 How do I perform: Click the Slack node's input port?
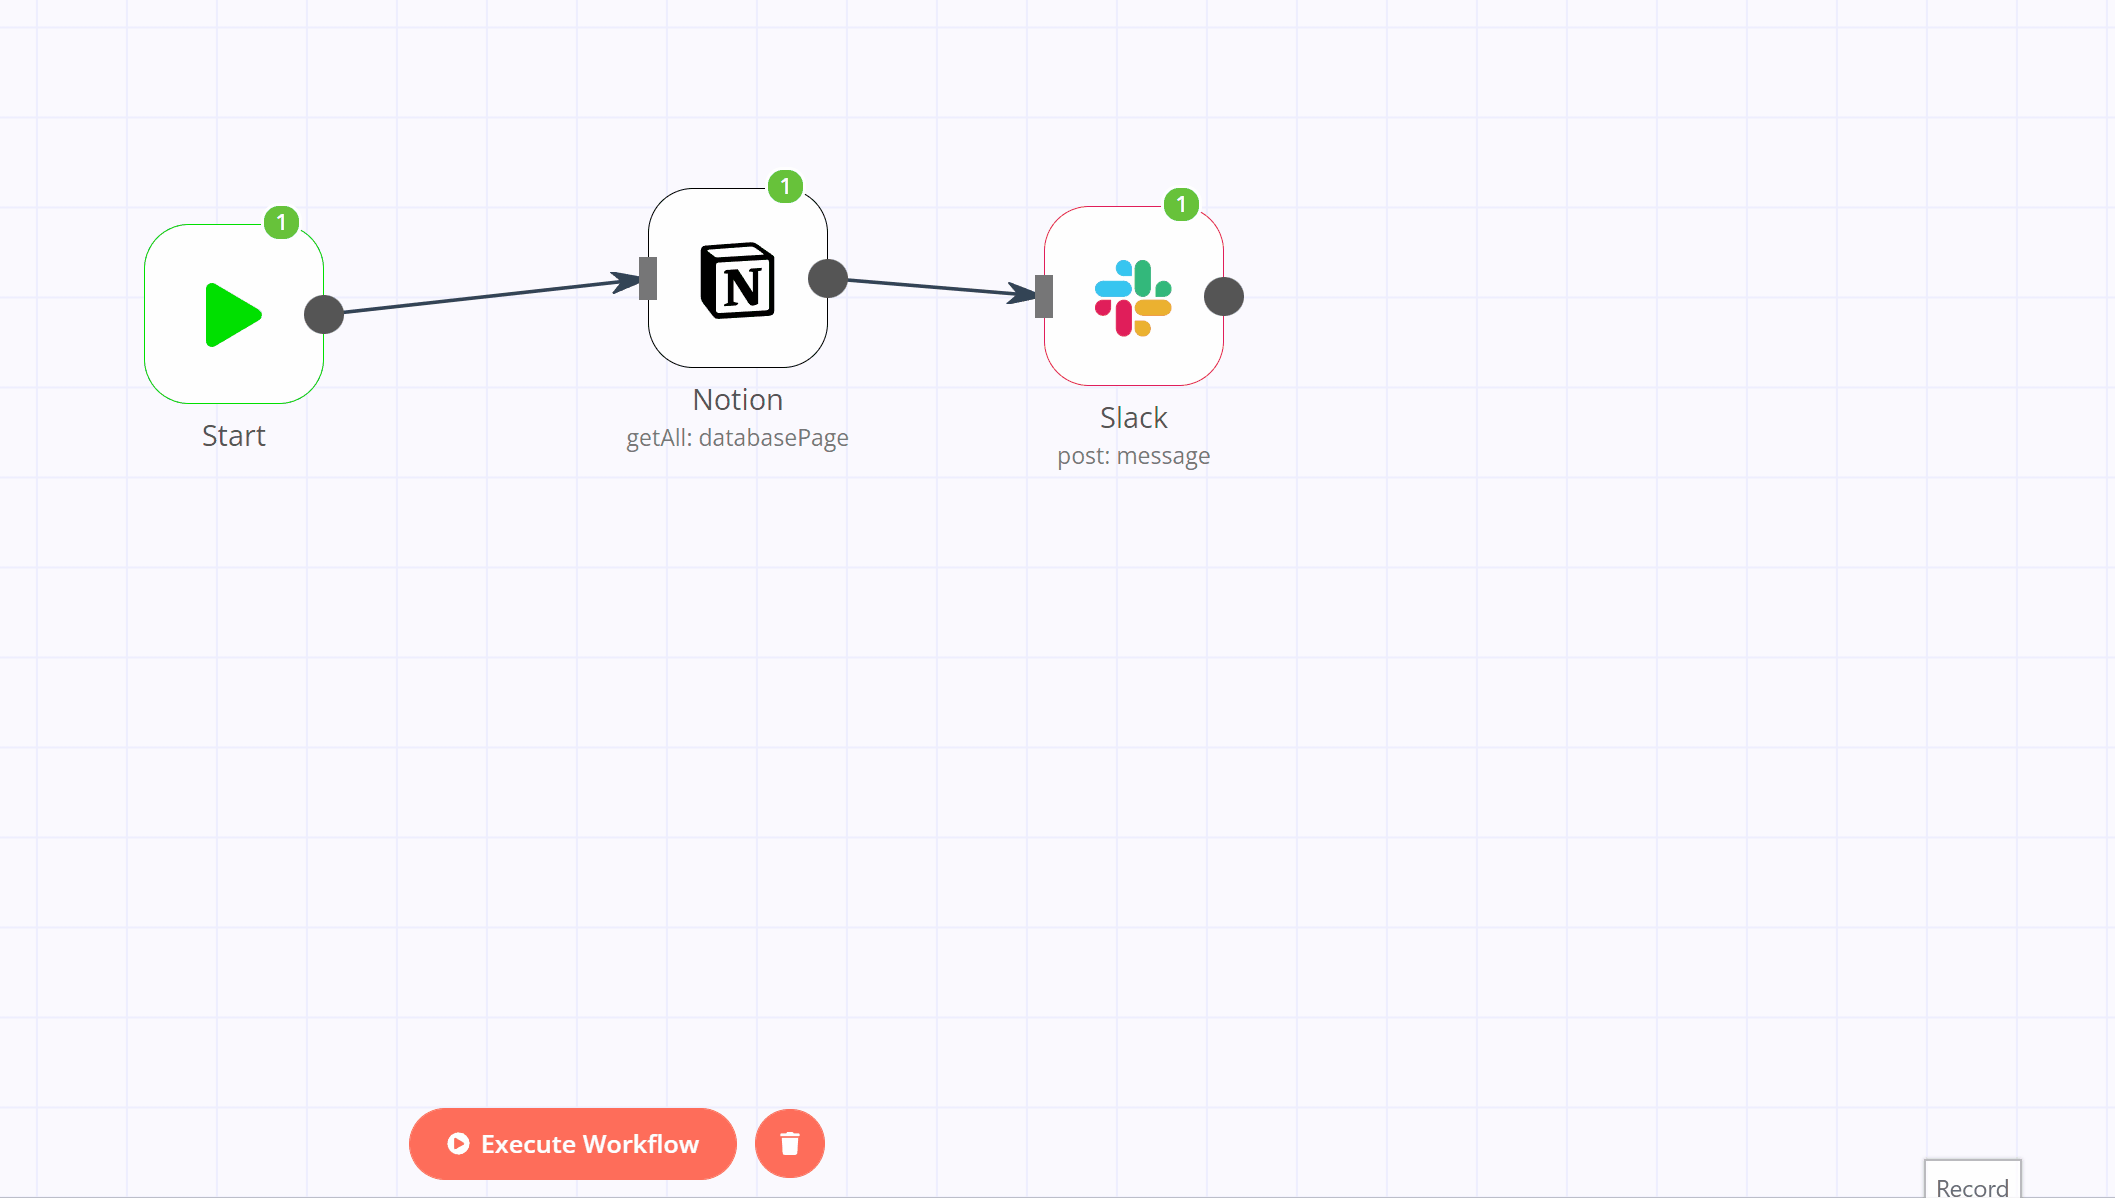[1044, 296]
